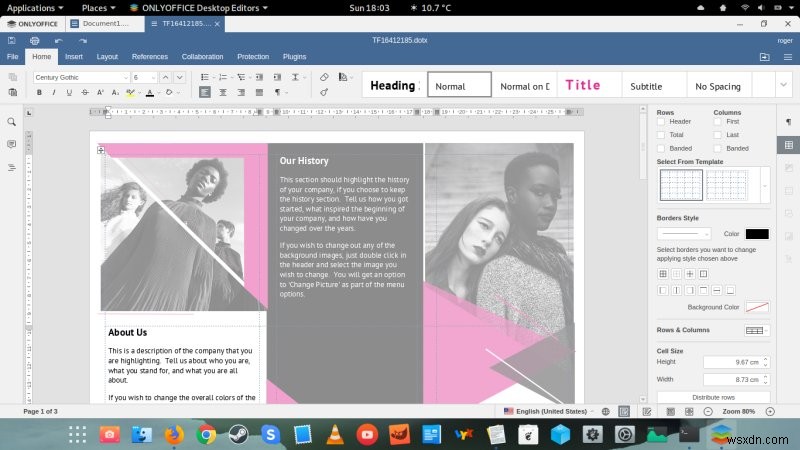Open the Navigation headings sidebar icon

[x=11, y=167]
